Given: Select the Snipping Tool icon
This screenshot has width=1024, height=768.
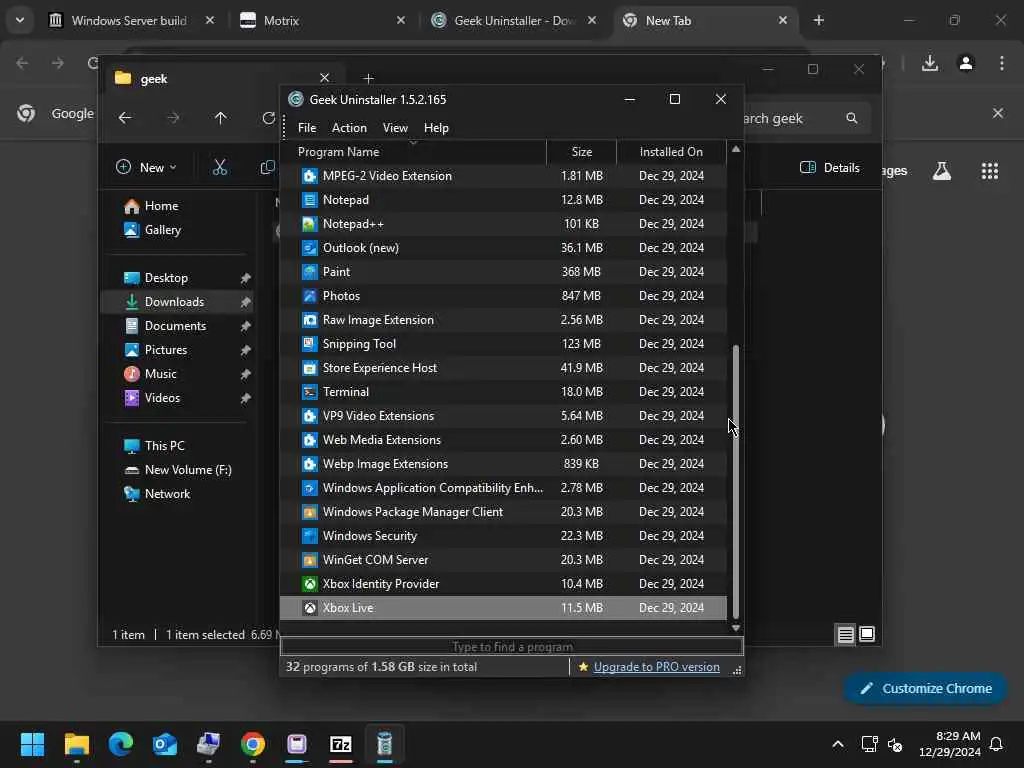Looking at the screenshot, I should (310, 344).
